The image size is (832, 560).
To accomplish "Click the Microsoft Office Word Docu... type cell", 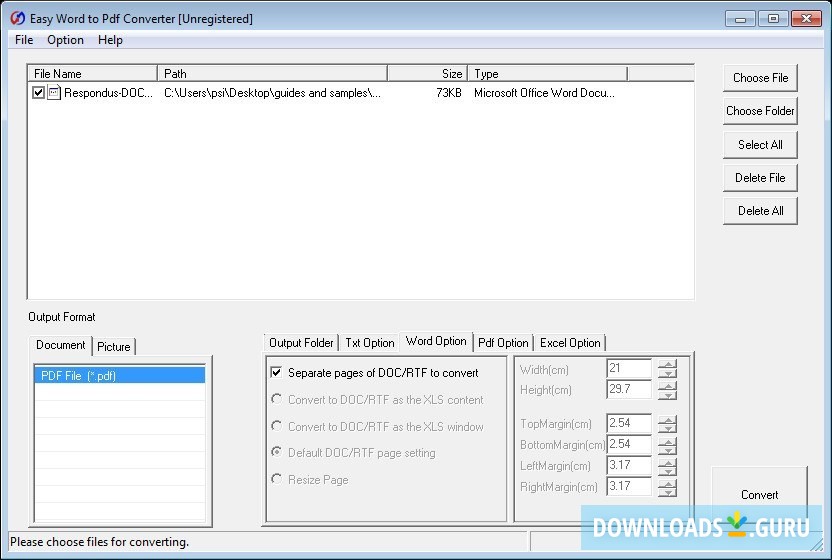I will 544,93.
